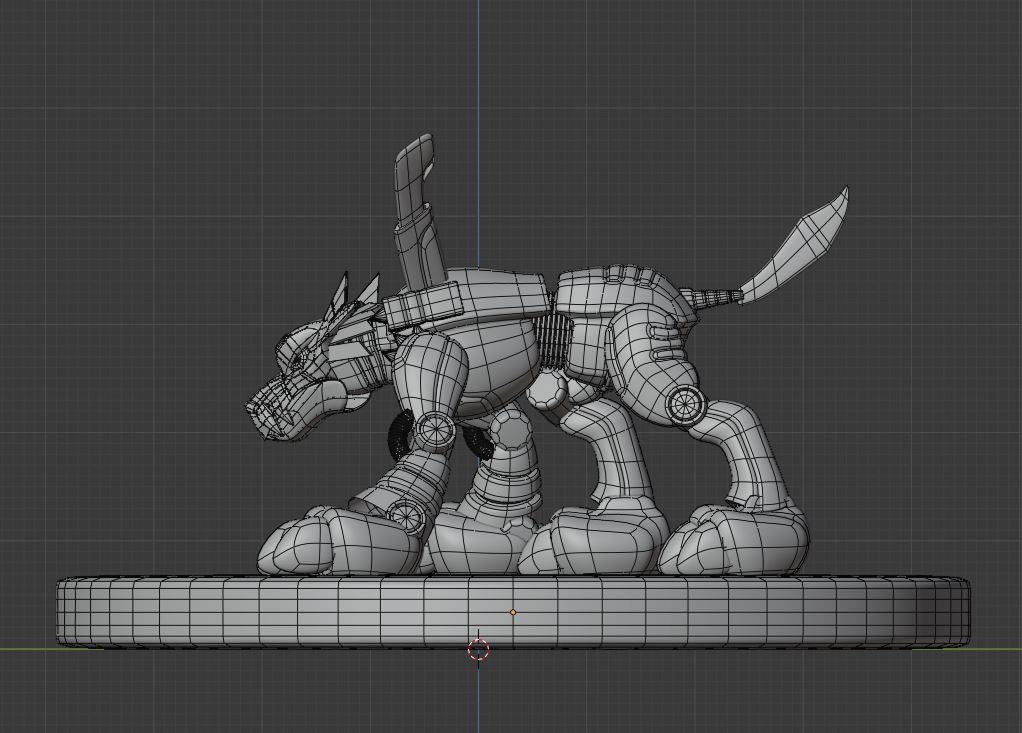Select the circular shoulder joint on the front leg
Image resolution: width=1022 pixels, height=733 pixels.
435,431
